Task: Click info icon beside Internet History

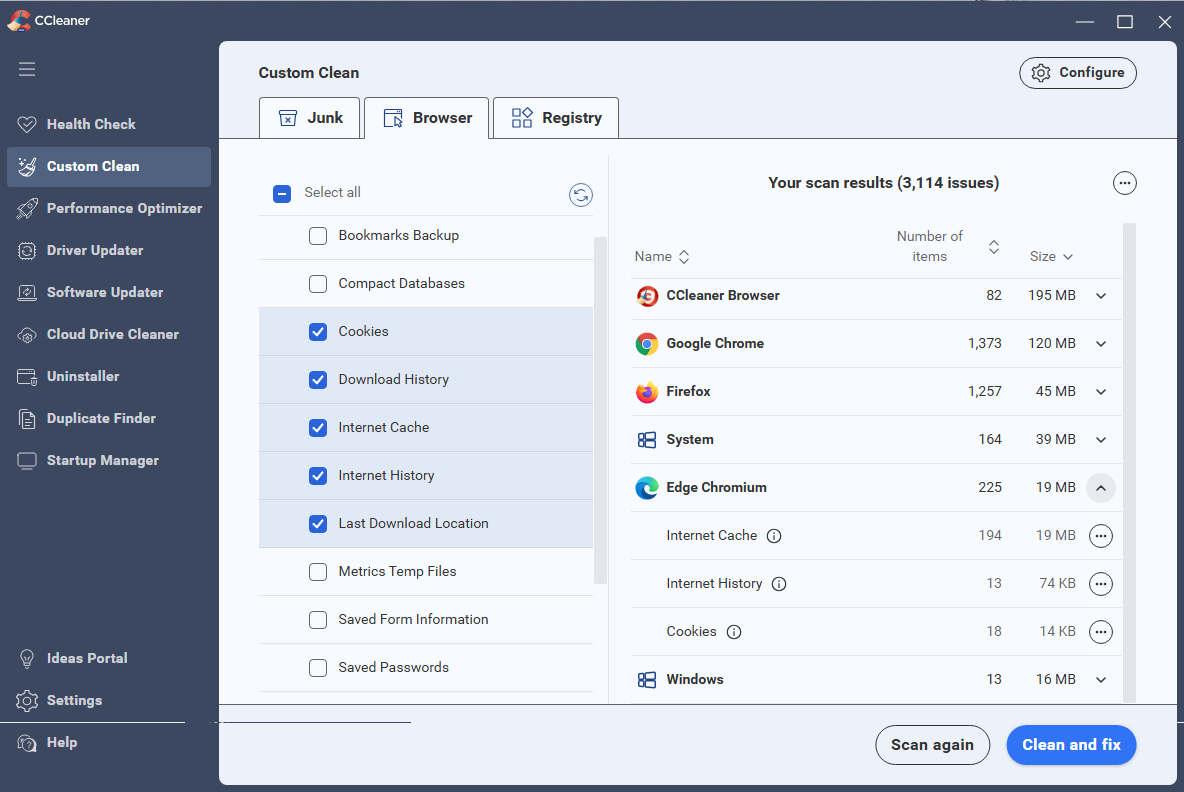Action: [x=779, y=584]
